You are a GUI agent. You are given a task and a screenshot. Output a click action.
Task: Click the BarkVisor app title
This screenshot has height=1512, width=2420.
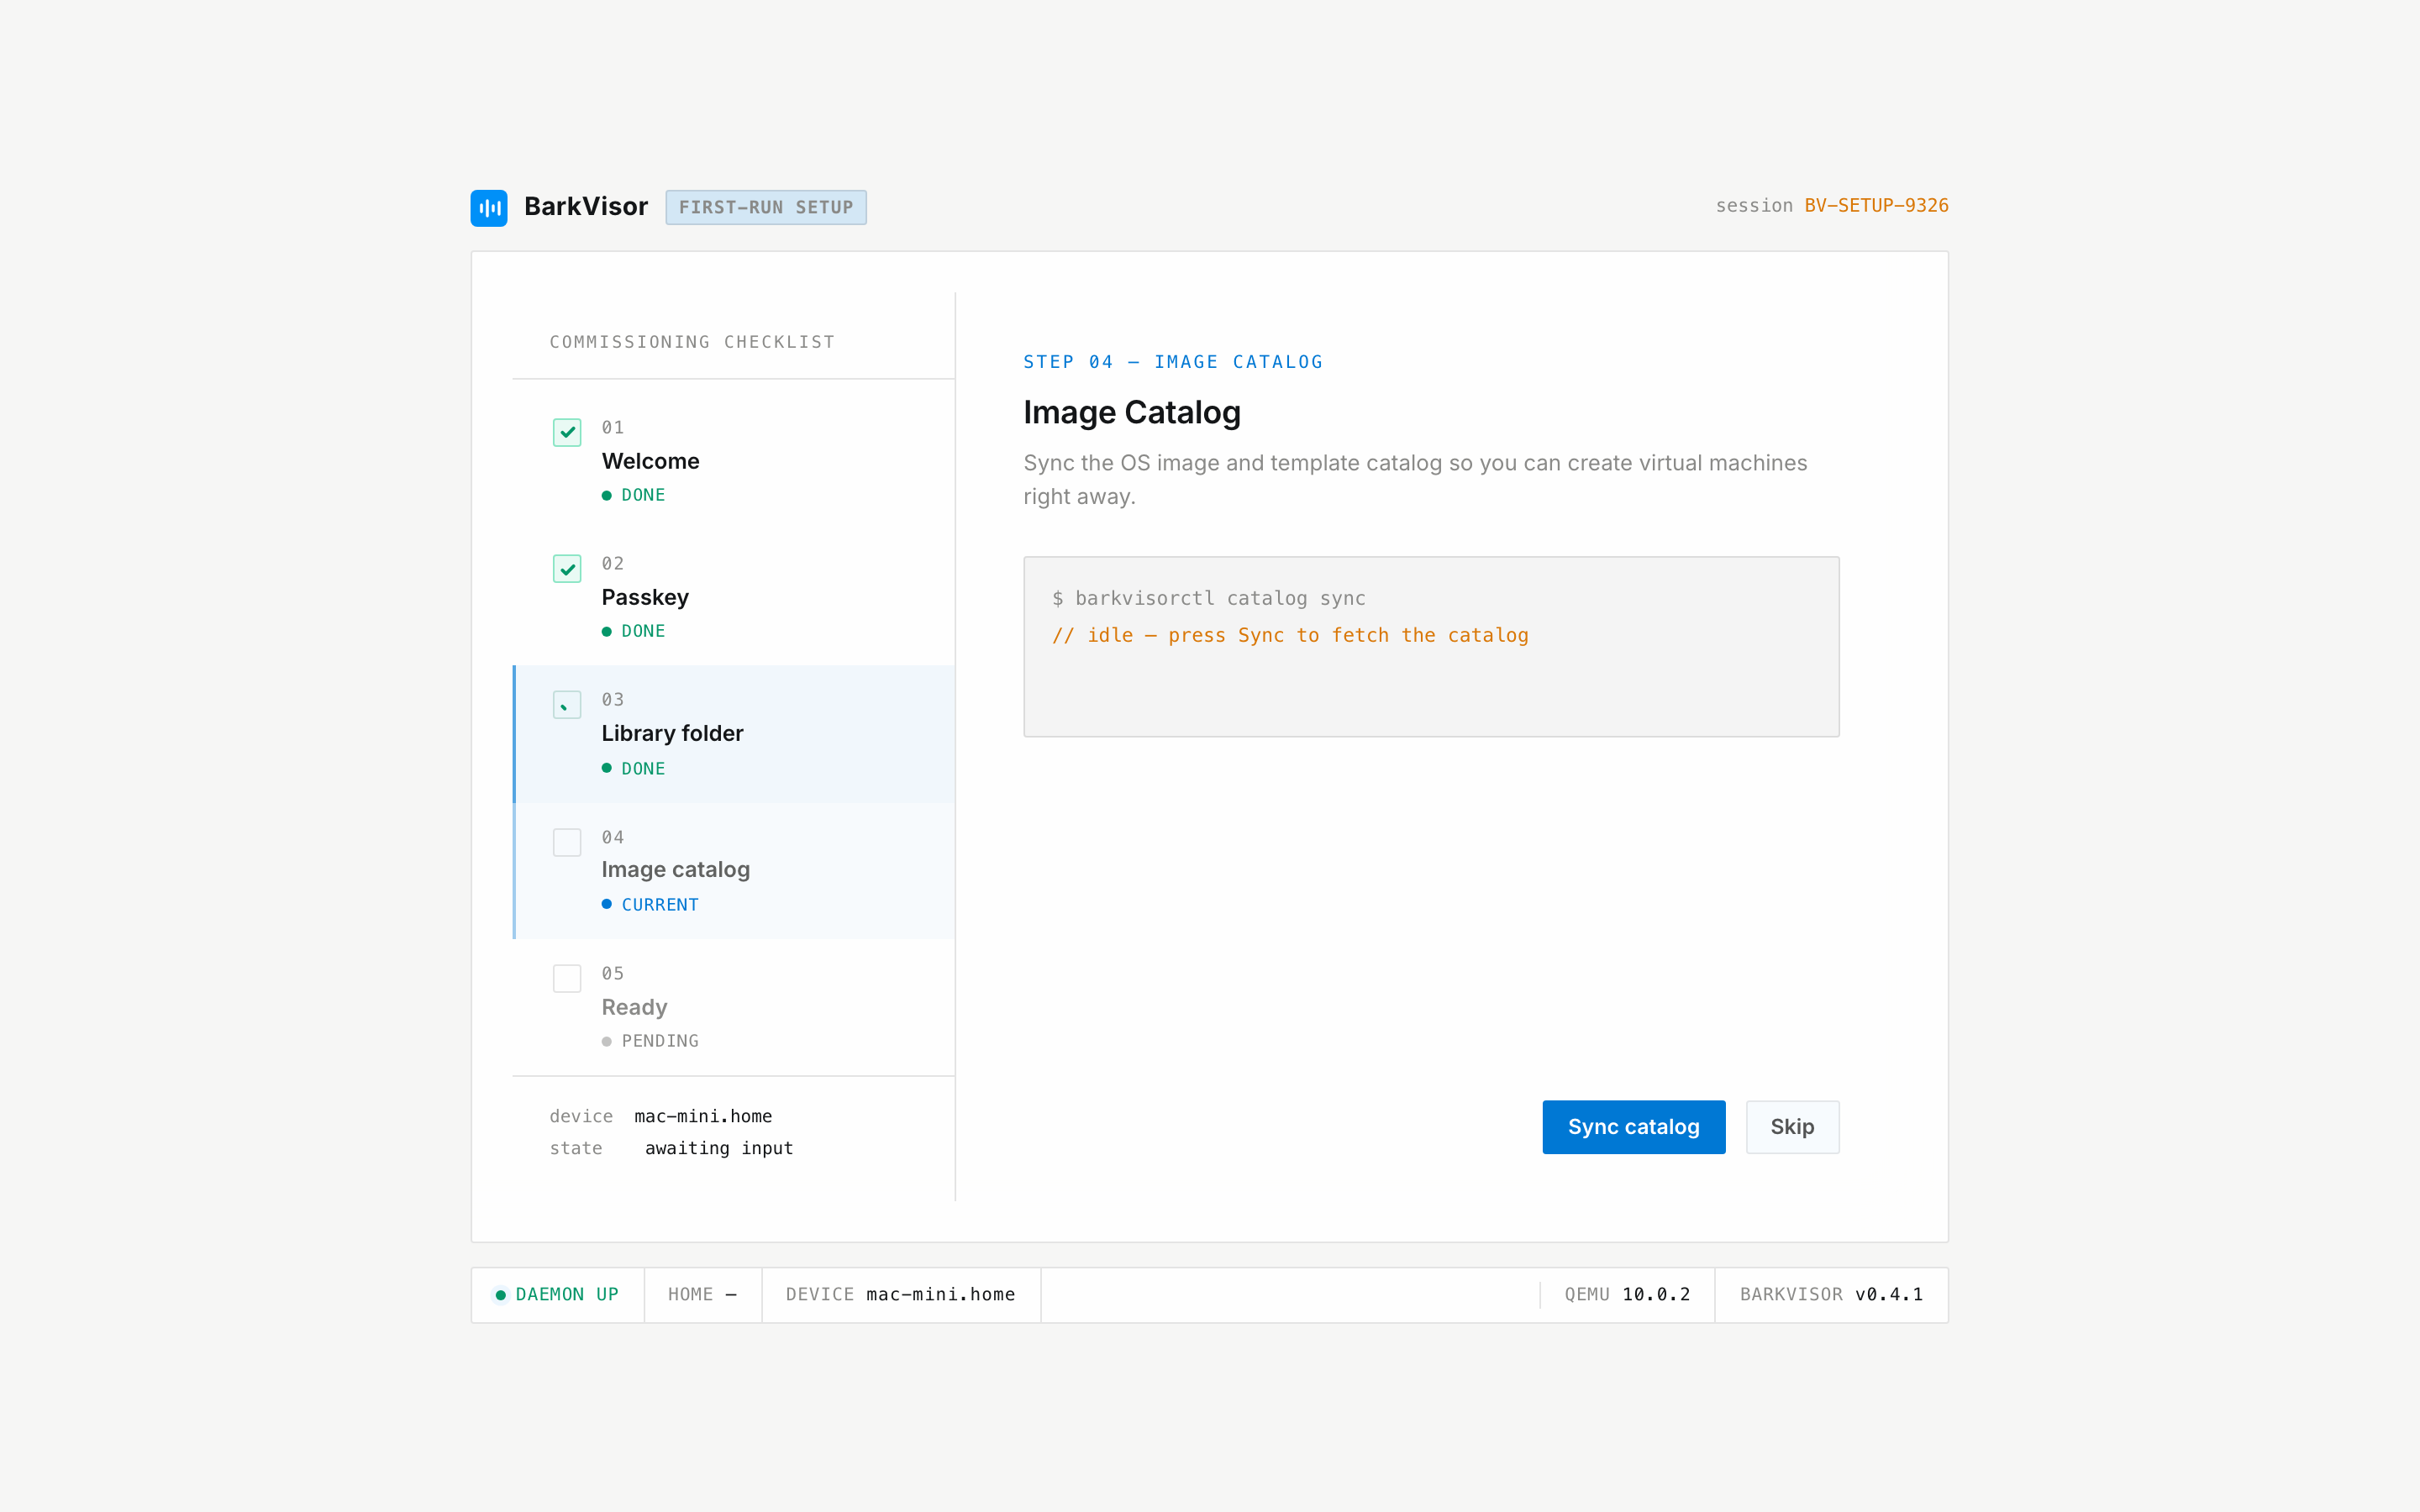(586, 206)
